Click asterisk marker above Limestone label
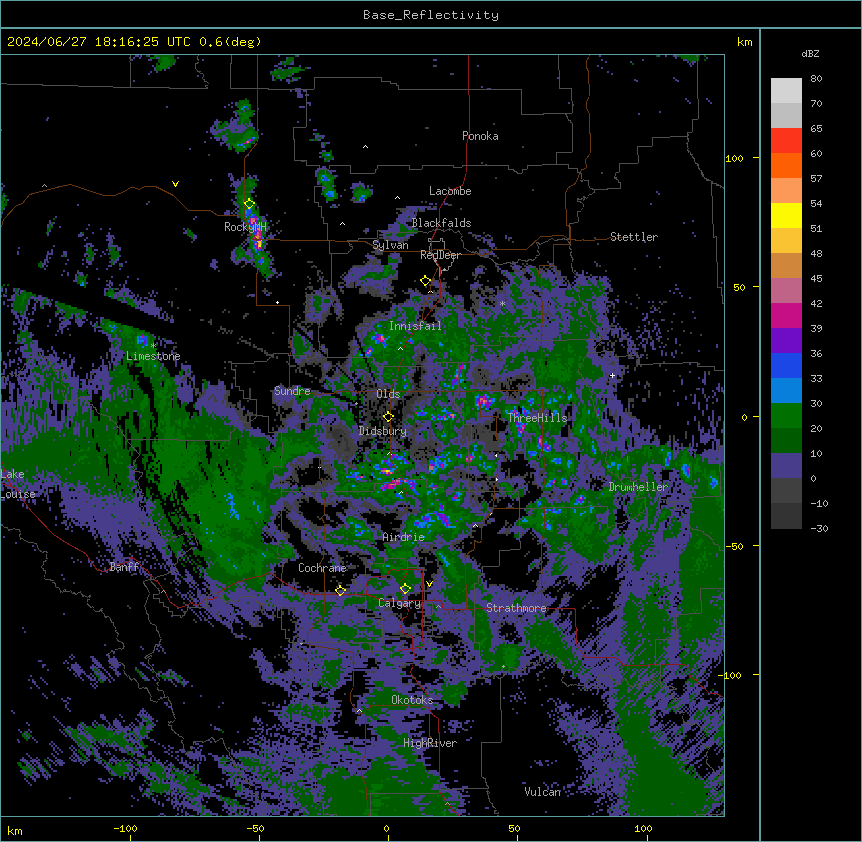 (x=153, y=346)
